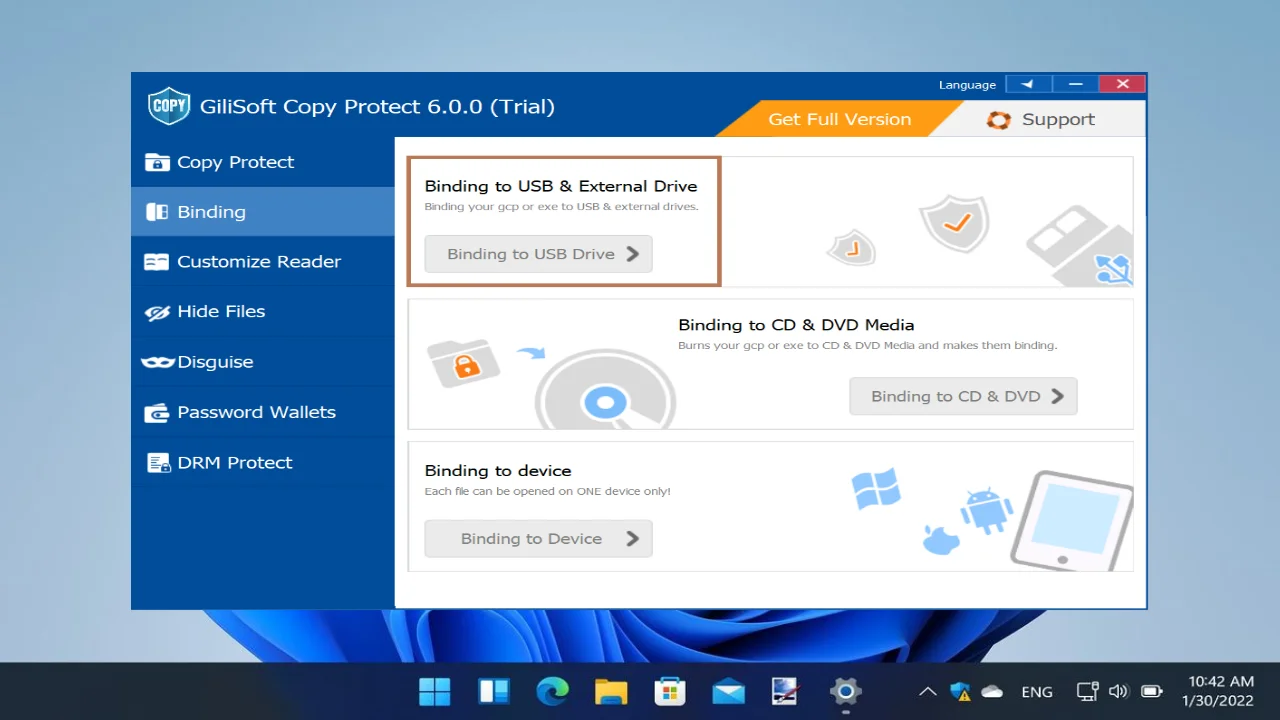Image resolution: width=1280 pixels, height=720 pixels.
Task: Click the Support lifebuoy icon
Action: [x=998, y=120]
